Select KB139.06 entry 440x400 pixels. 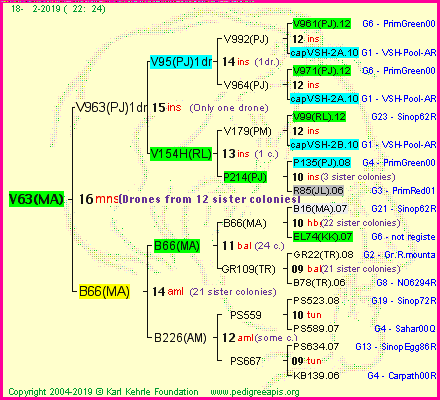pos(316,376)
